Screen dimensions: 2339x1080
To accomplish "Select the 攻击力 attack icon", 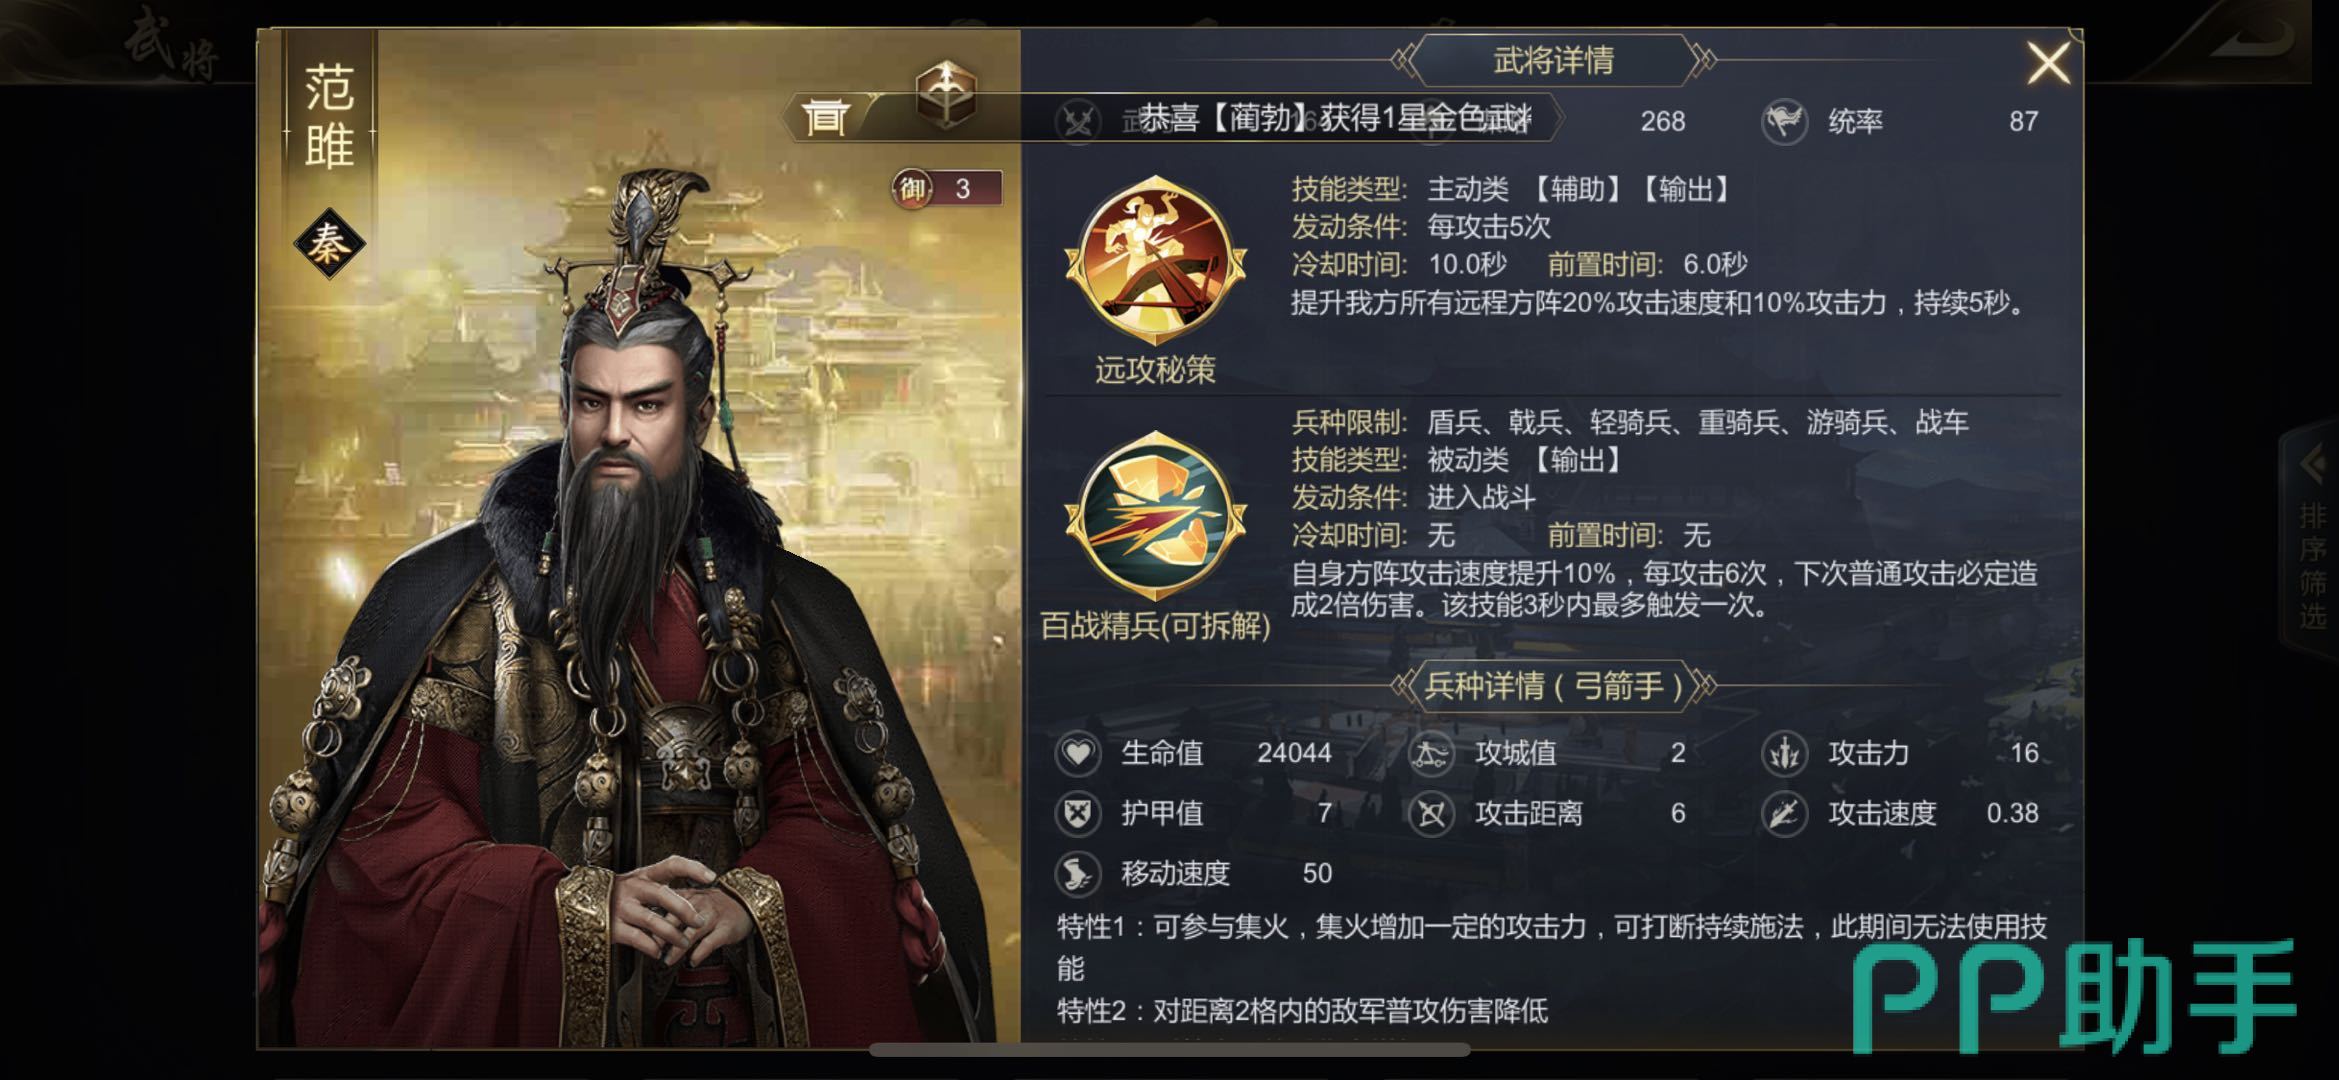I will tap(1785, 753).
